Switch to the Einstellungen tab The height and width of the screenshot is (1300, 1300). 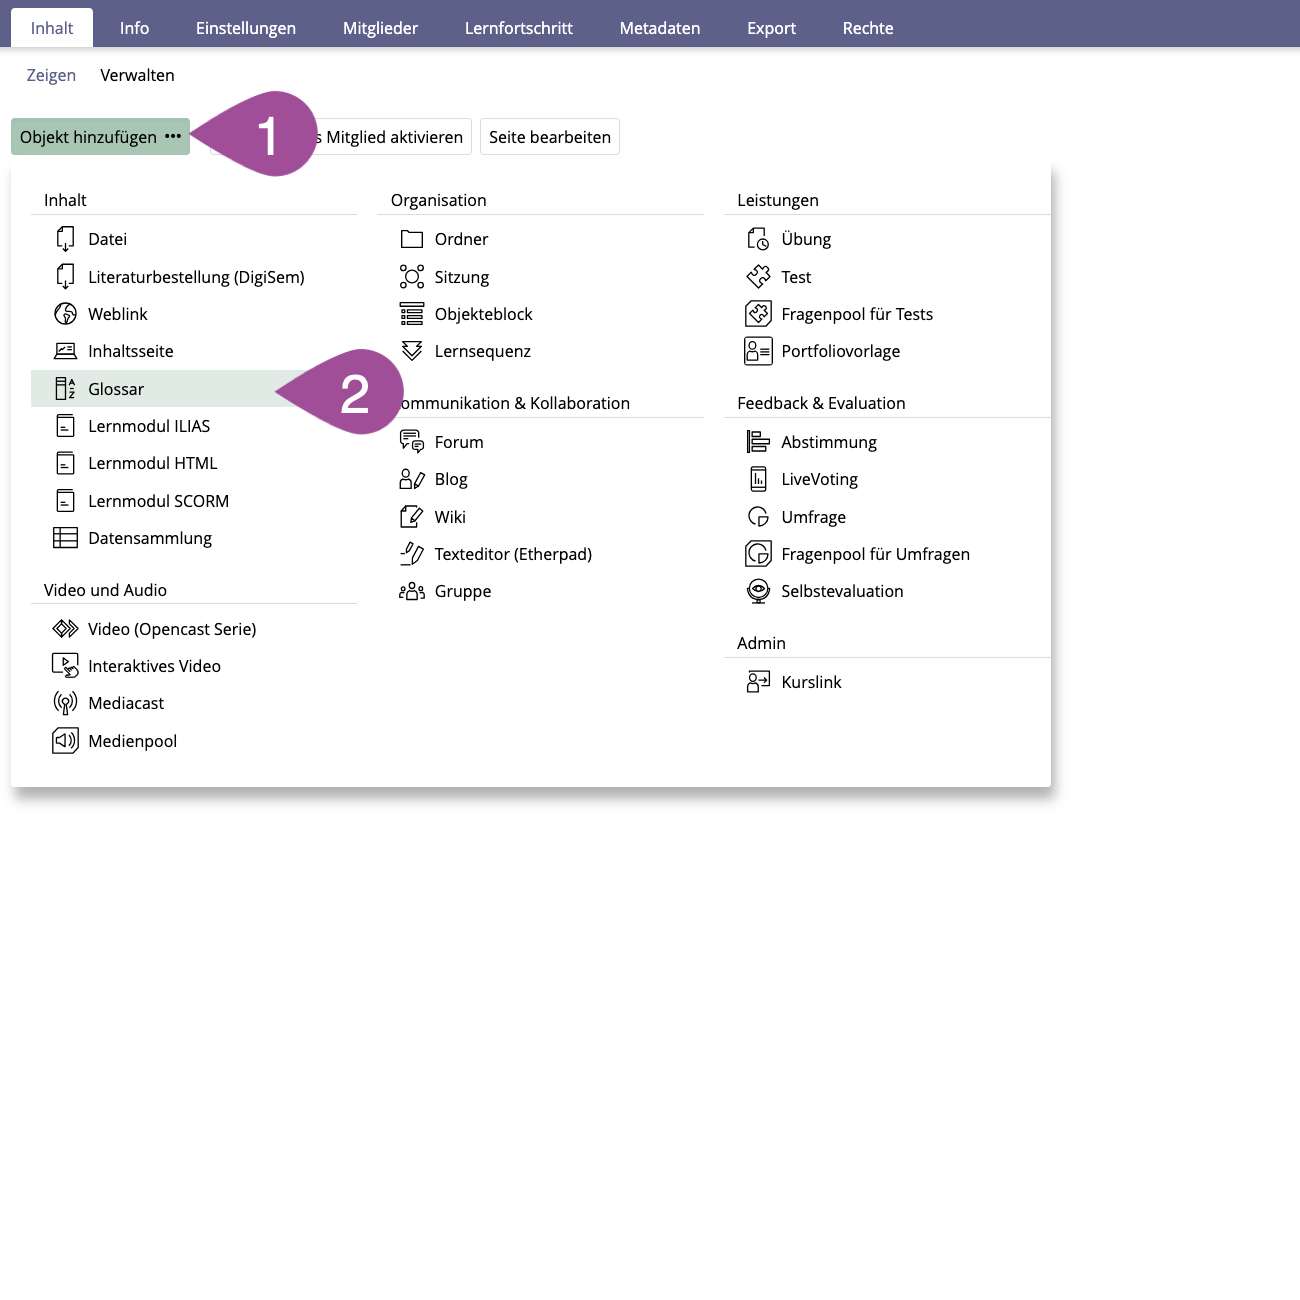245,28
